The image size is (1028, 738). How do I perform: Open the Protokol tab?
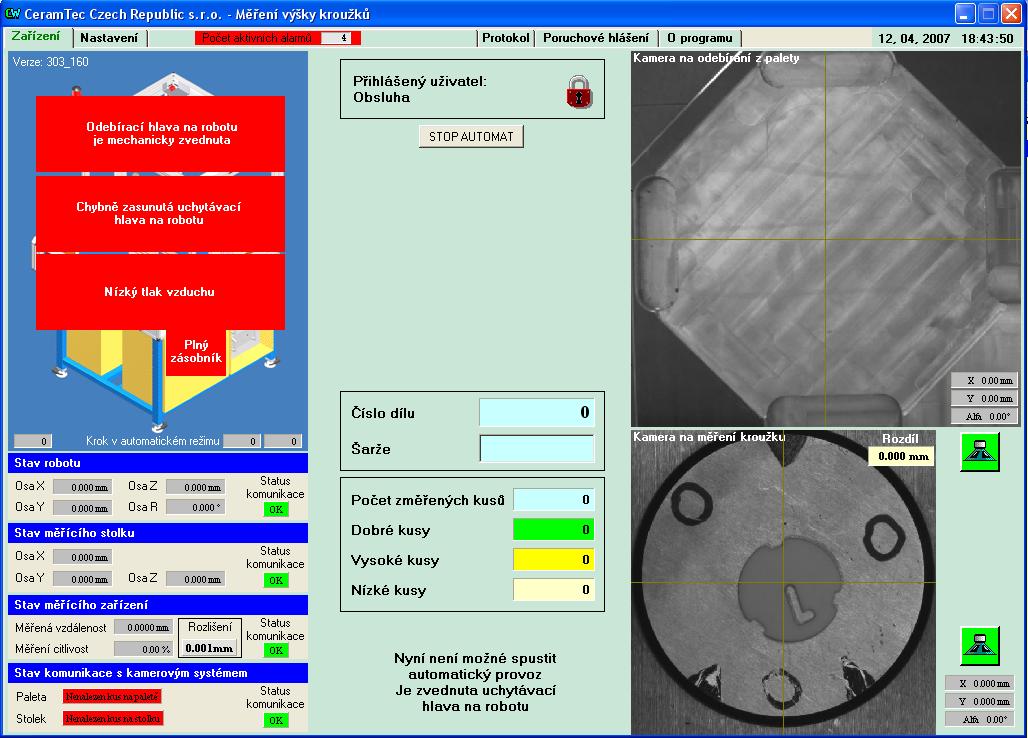505,38
